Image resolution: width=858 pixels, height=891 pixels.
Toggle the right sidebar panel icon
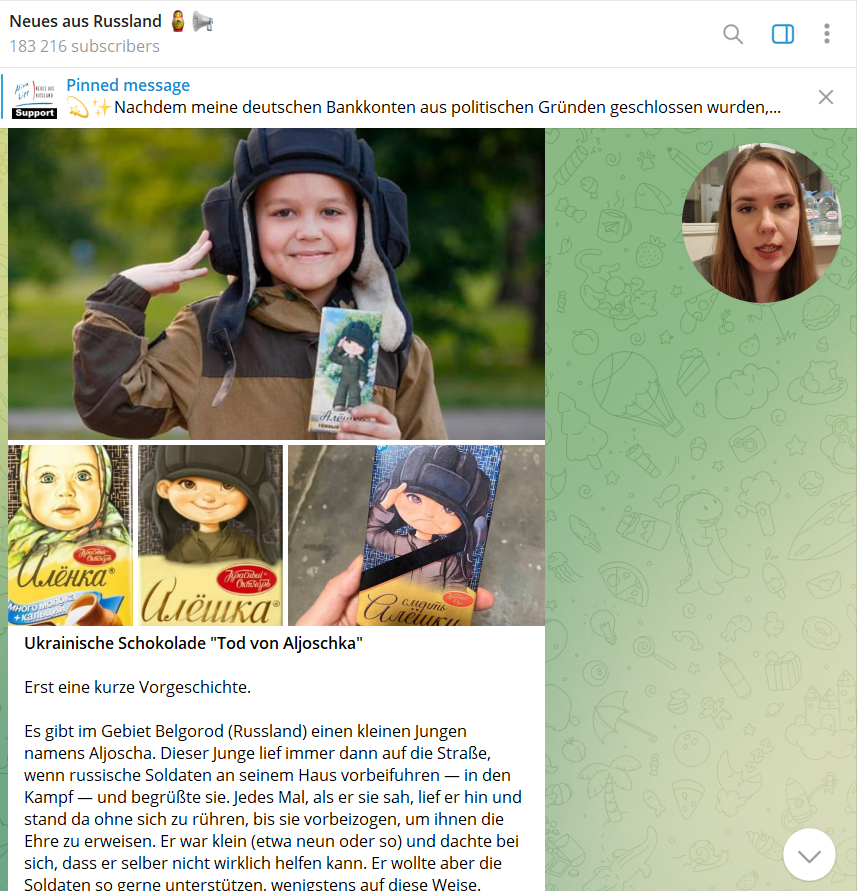782,34
